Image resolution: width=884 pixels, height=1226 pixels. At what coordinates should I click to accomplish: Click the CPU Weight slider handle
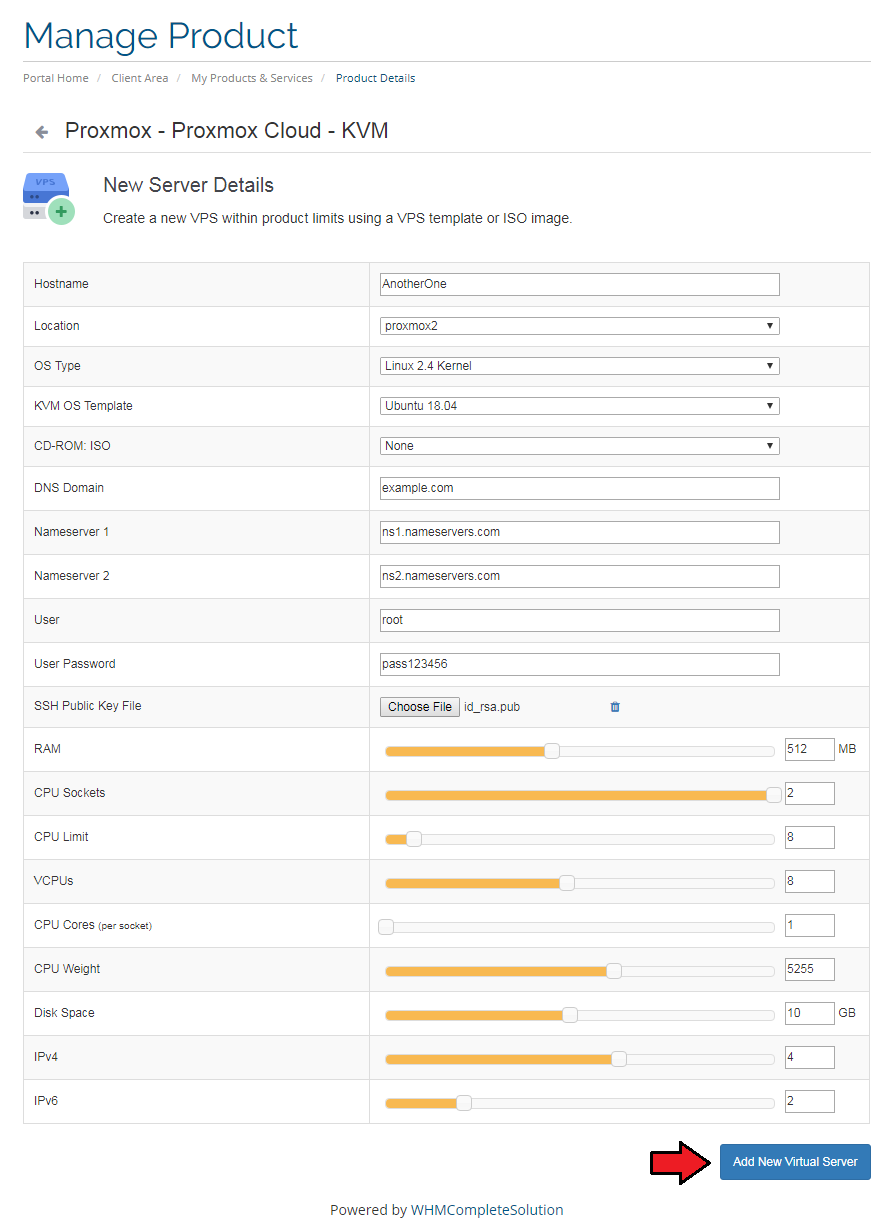(x=614, y=971)
